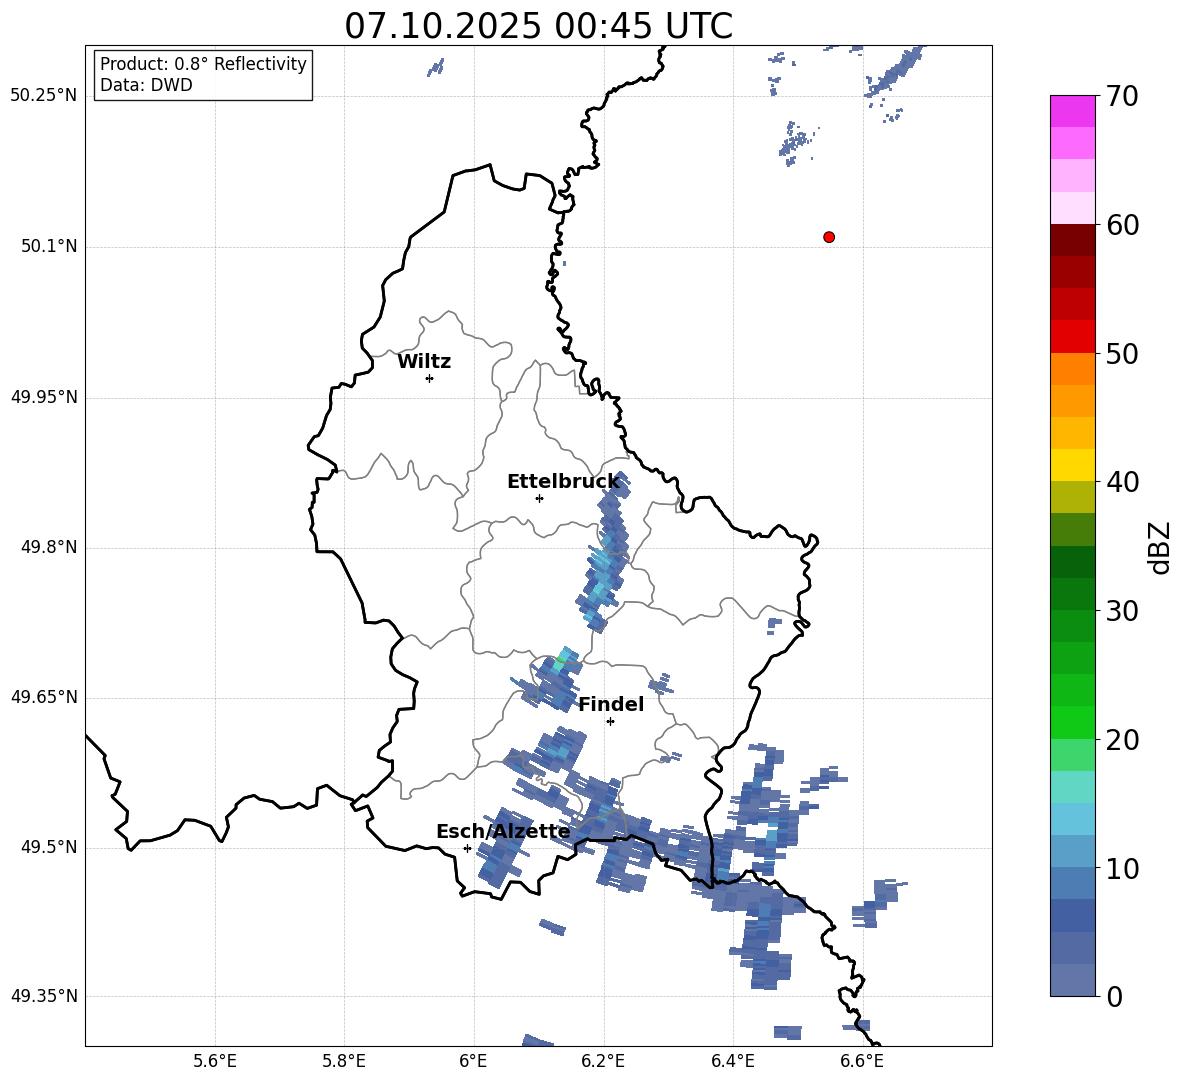The height and width of the screenshot is (1081, 1184).
Task: Click the 10 colorbar tick label
Action: [1122, 868]
